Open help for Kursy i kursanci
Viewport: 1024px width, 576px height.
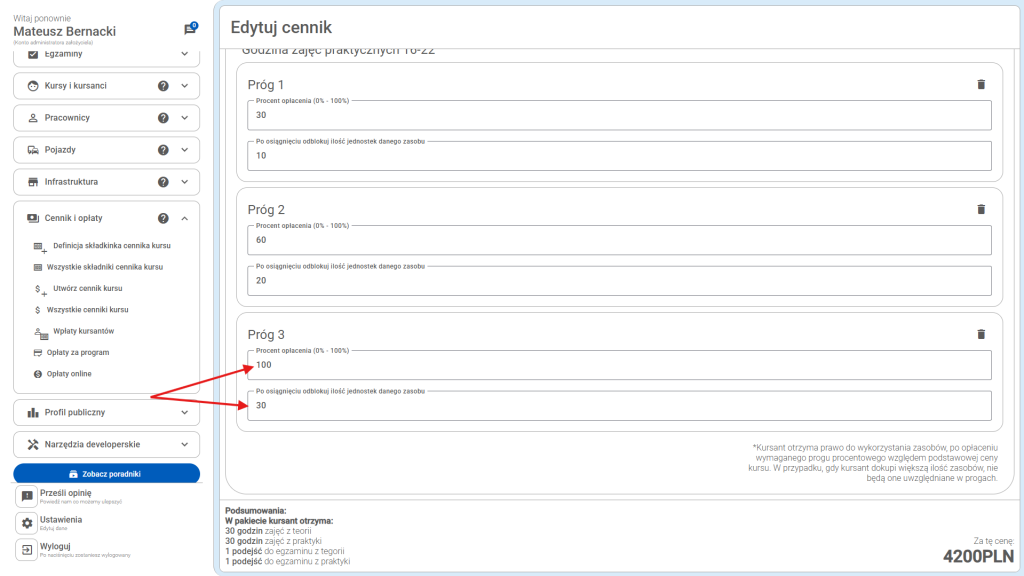click(x=163, y=86)
